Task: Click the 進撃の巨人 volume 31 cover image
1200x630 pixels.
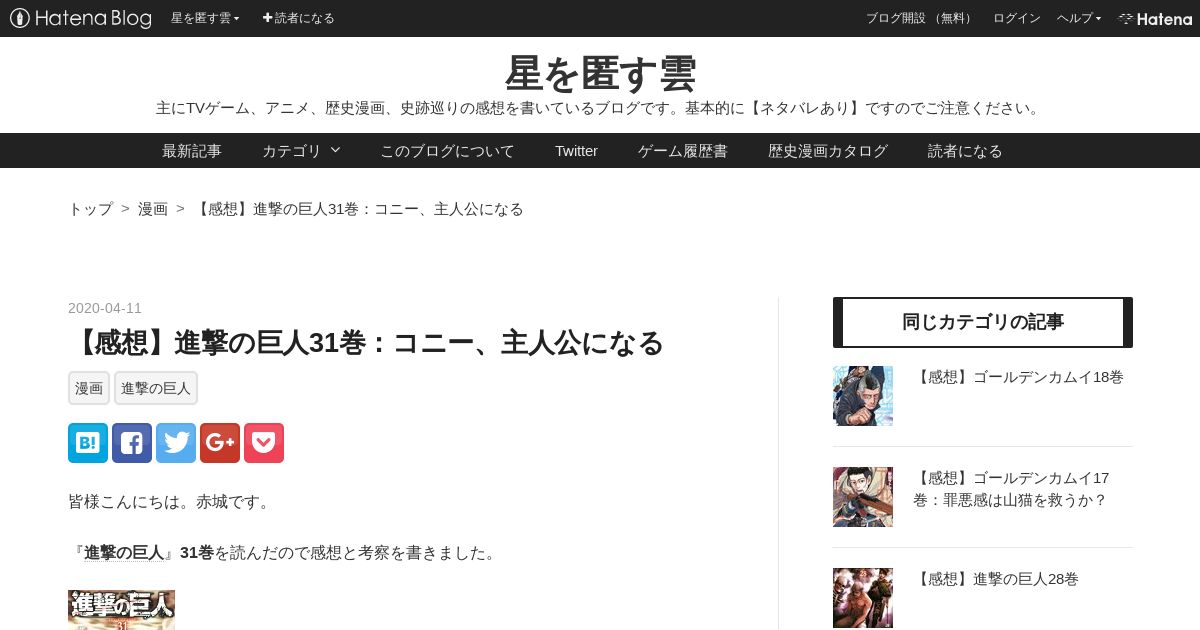Action: tap(121, 610)
